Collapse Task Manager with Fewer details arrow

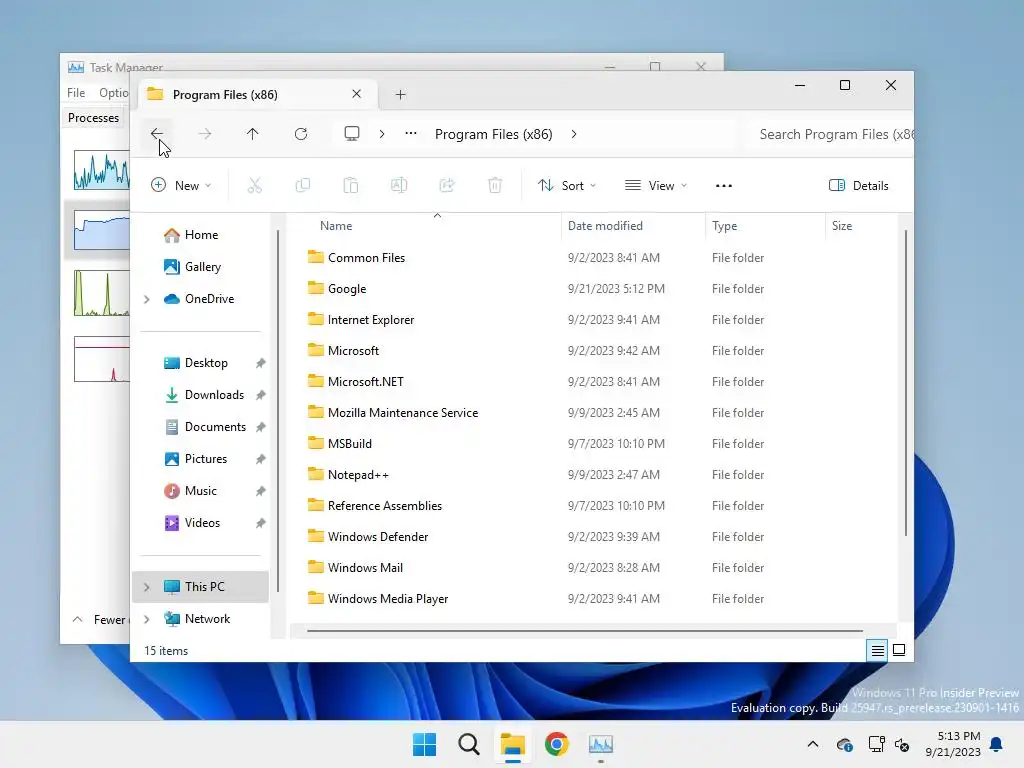[78, 619]
